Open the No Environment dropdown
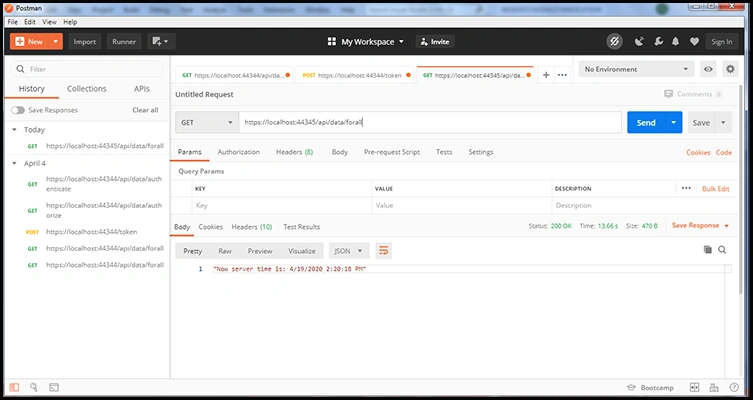 click(636, 69)
